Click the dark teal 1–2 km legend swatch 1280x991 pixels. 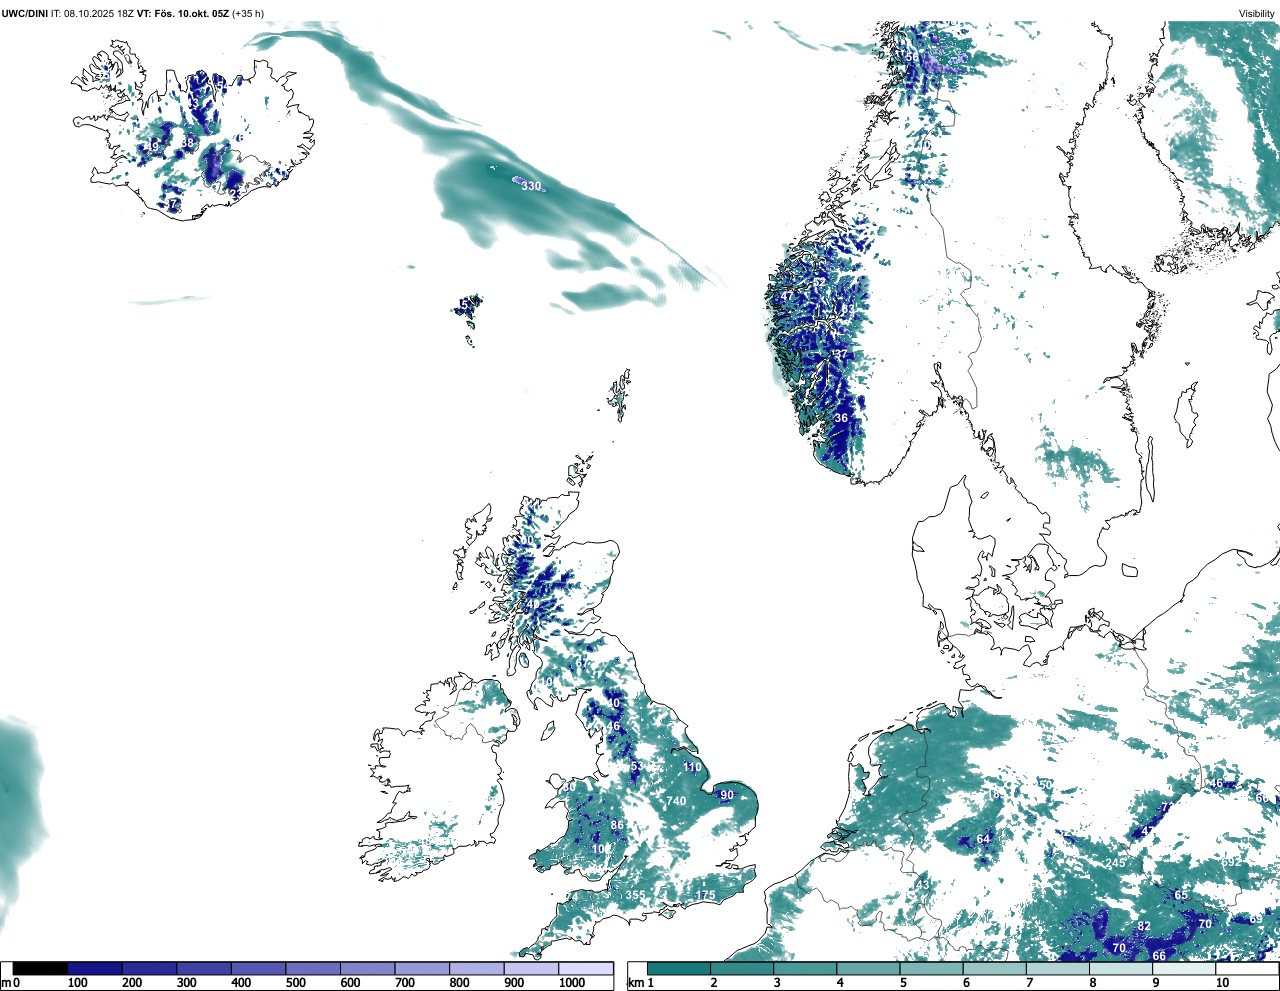(x=679, y=968)
